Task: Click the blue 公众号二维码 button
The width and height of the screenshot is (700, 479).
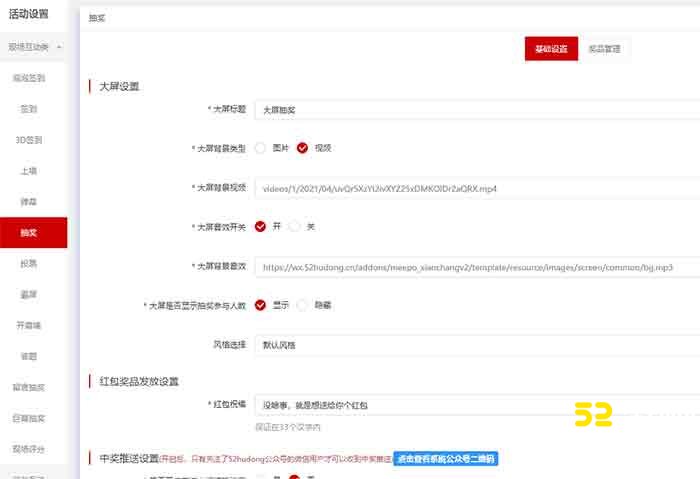Action: (446, 458)
